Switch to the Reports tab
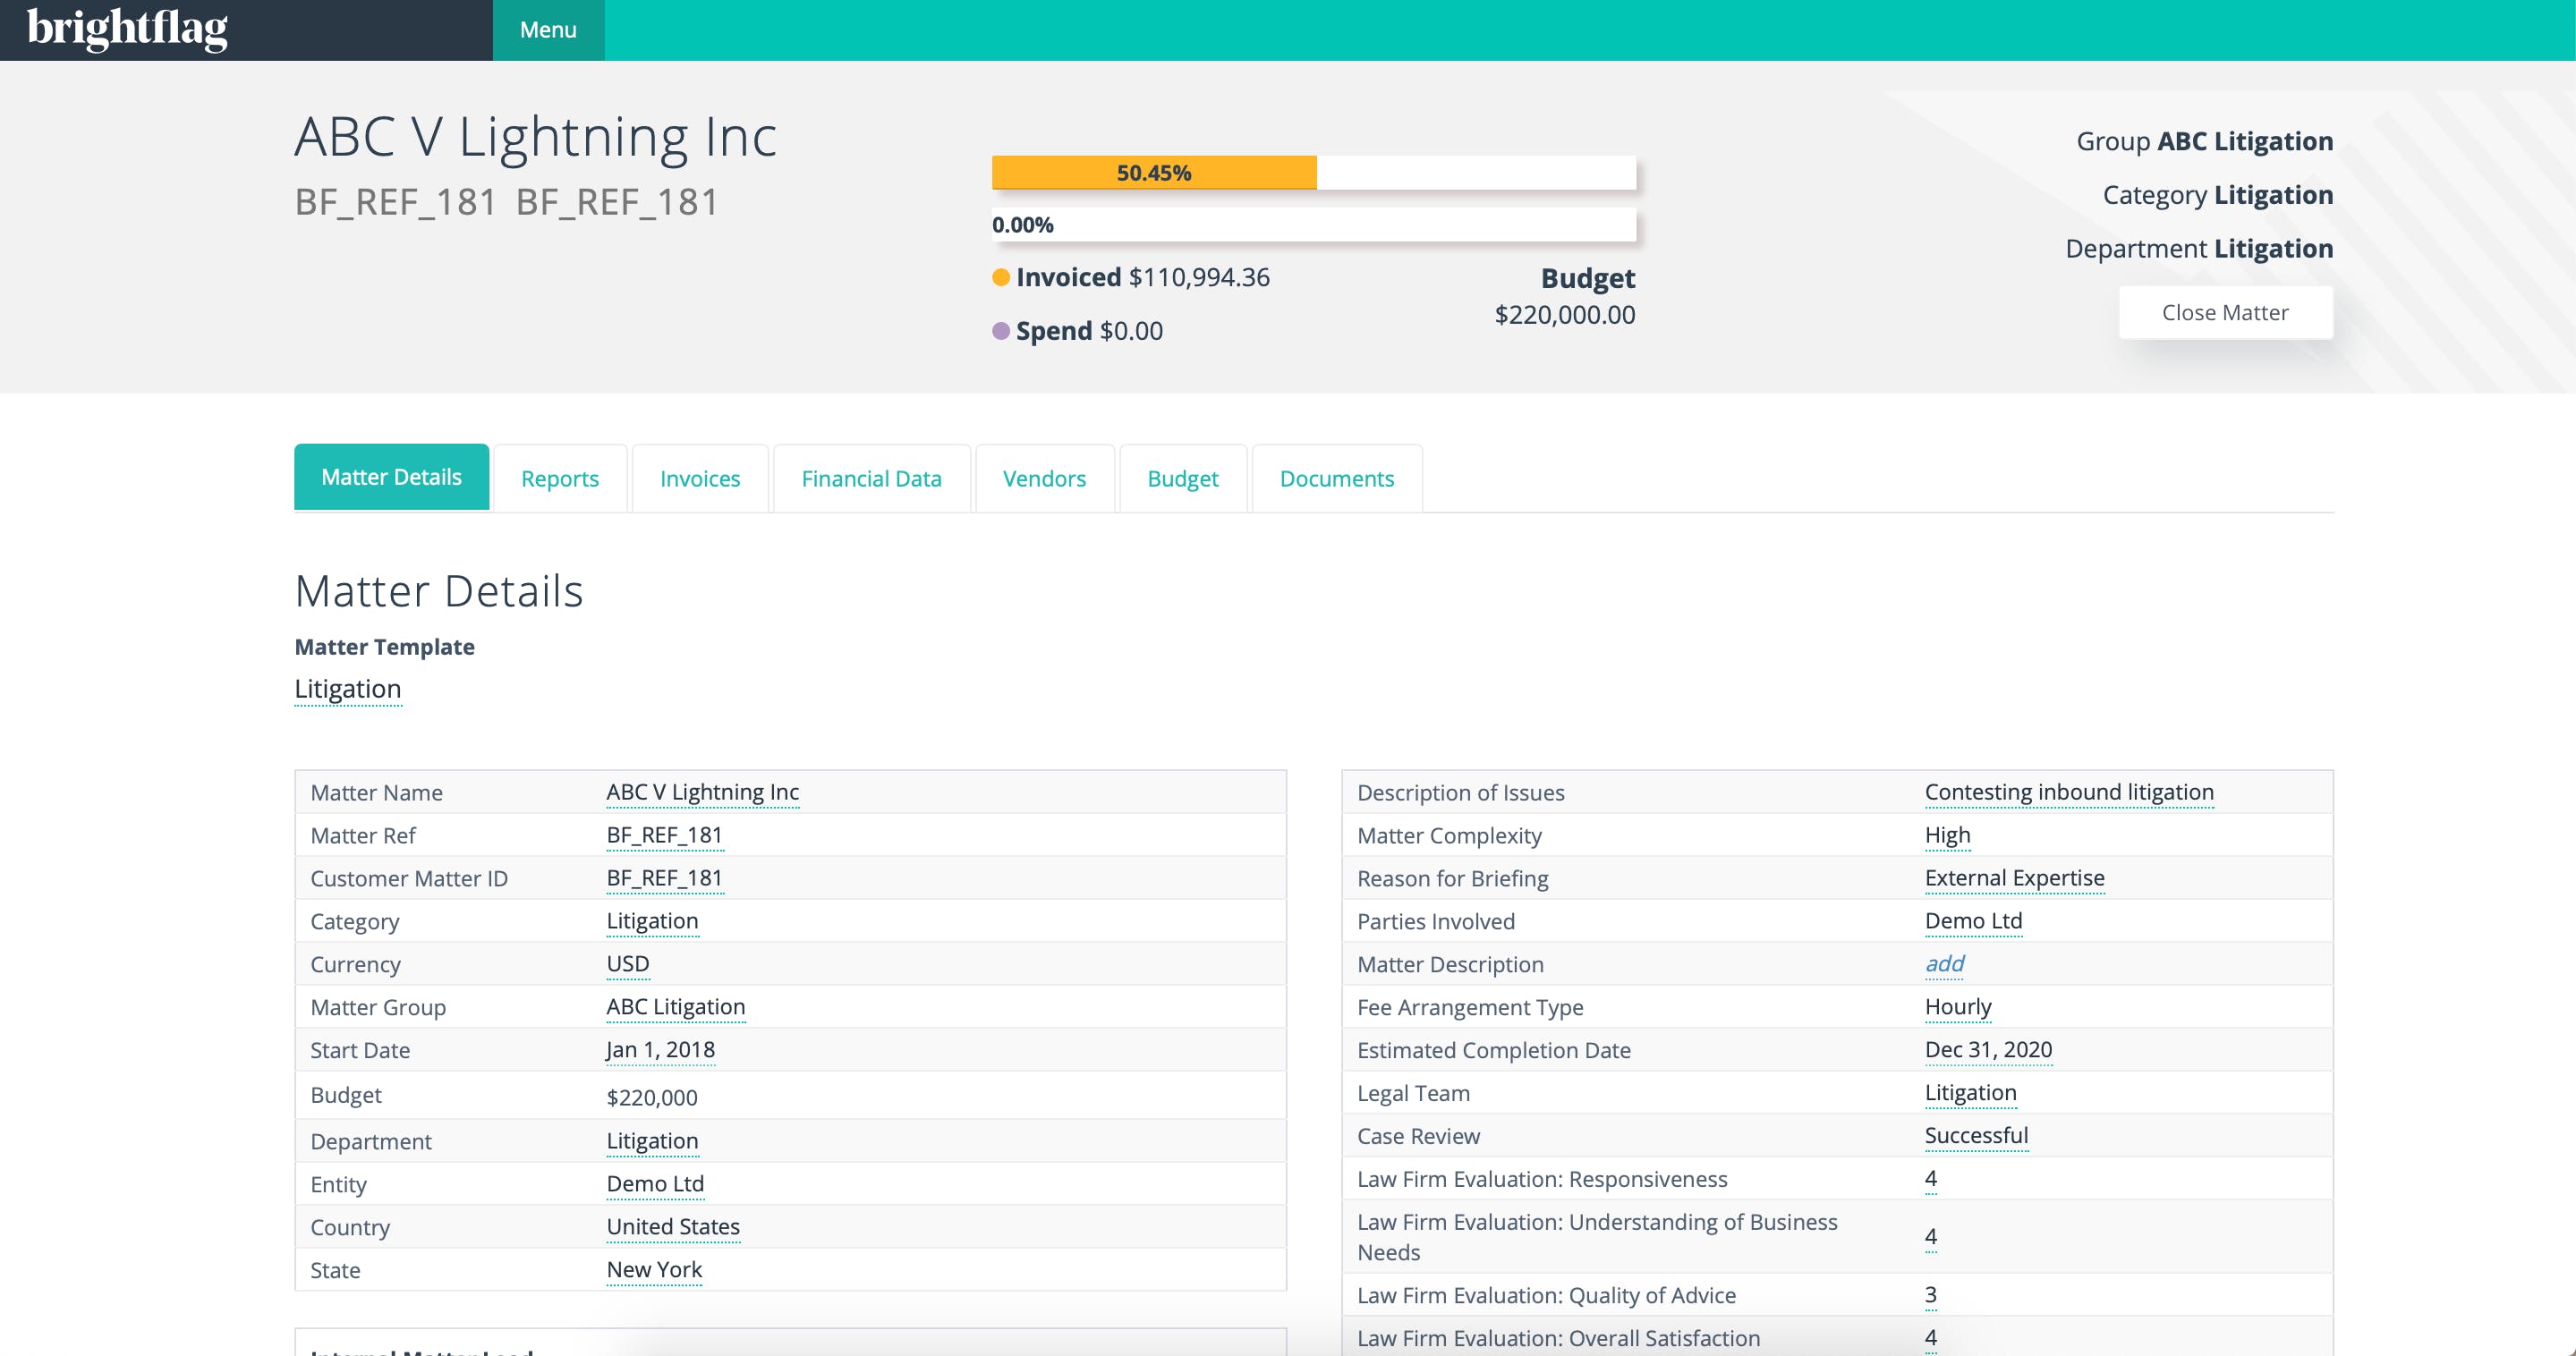This screenshot has width=2576, height=1356. pos(560,479)
